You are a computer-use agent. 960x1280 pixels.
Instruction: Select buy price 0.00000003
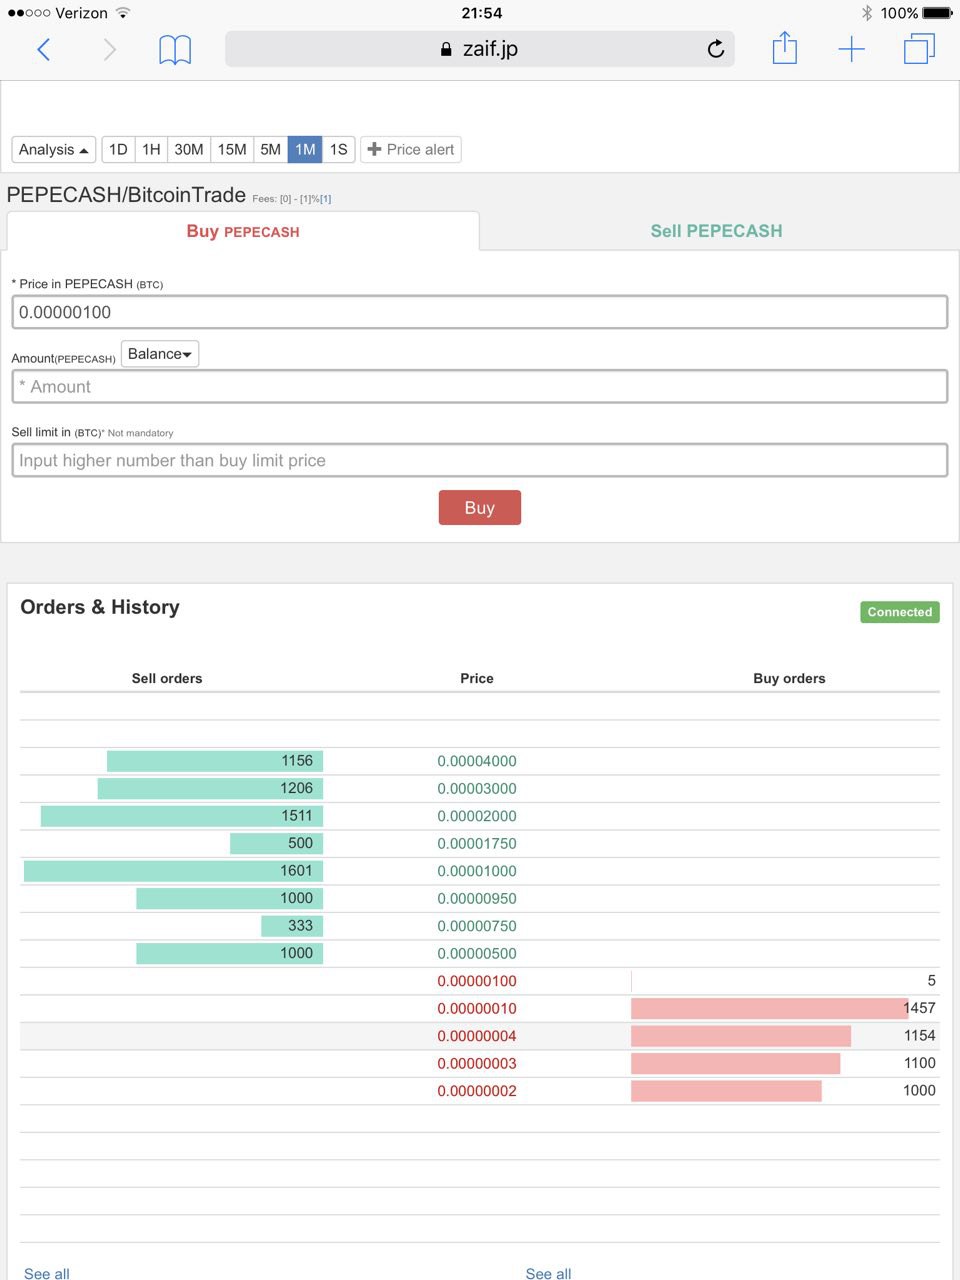tap(477, 1063)
